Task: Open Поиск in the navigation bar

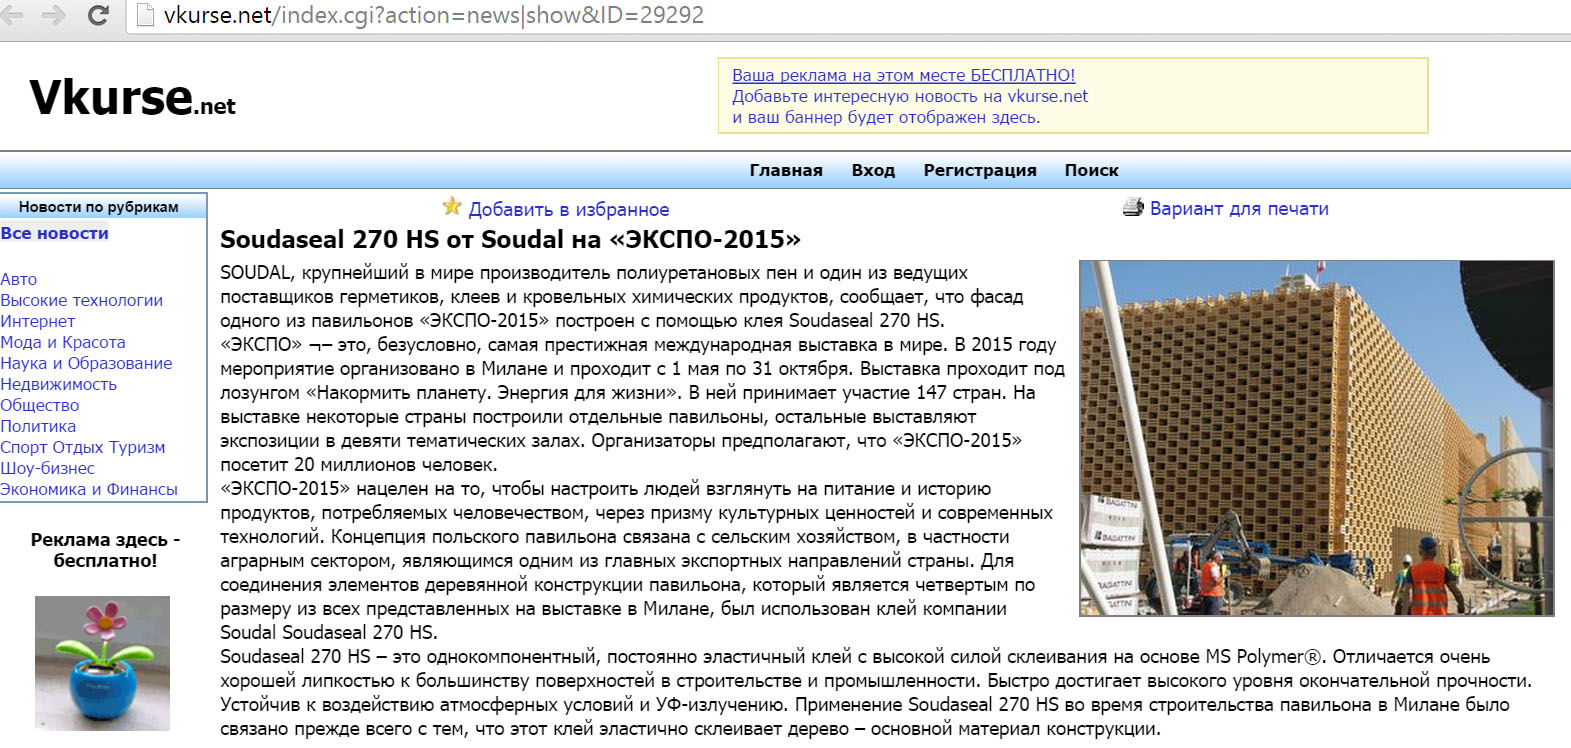Action: (x=1091, y=170)
